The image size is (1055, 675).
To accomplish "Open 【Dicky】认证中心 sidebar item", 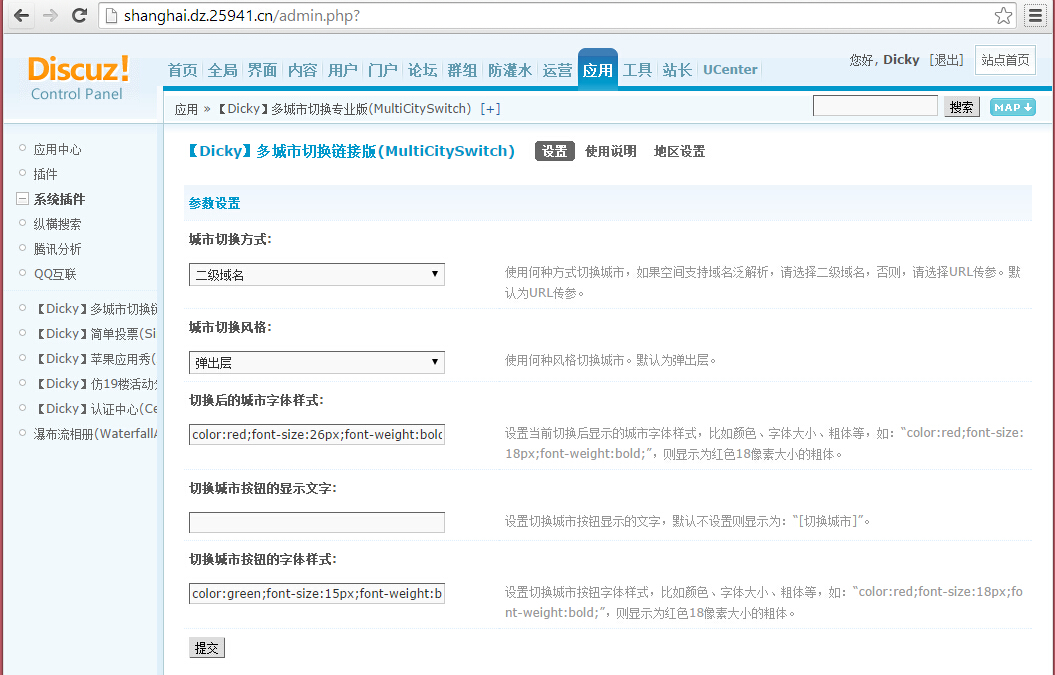I will tap(95, 408).
